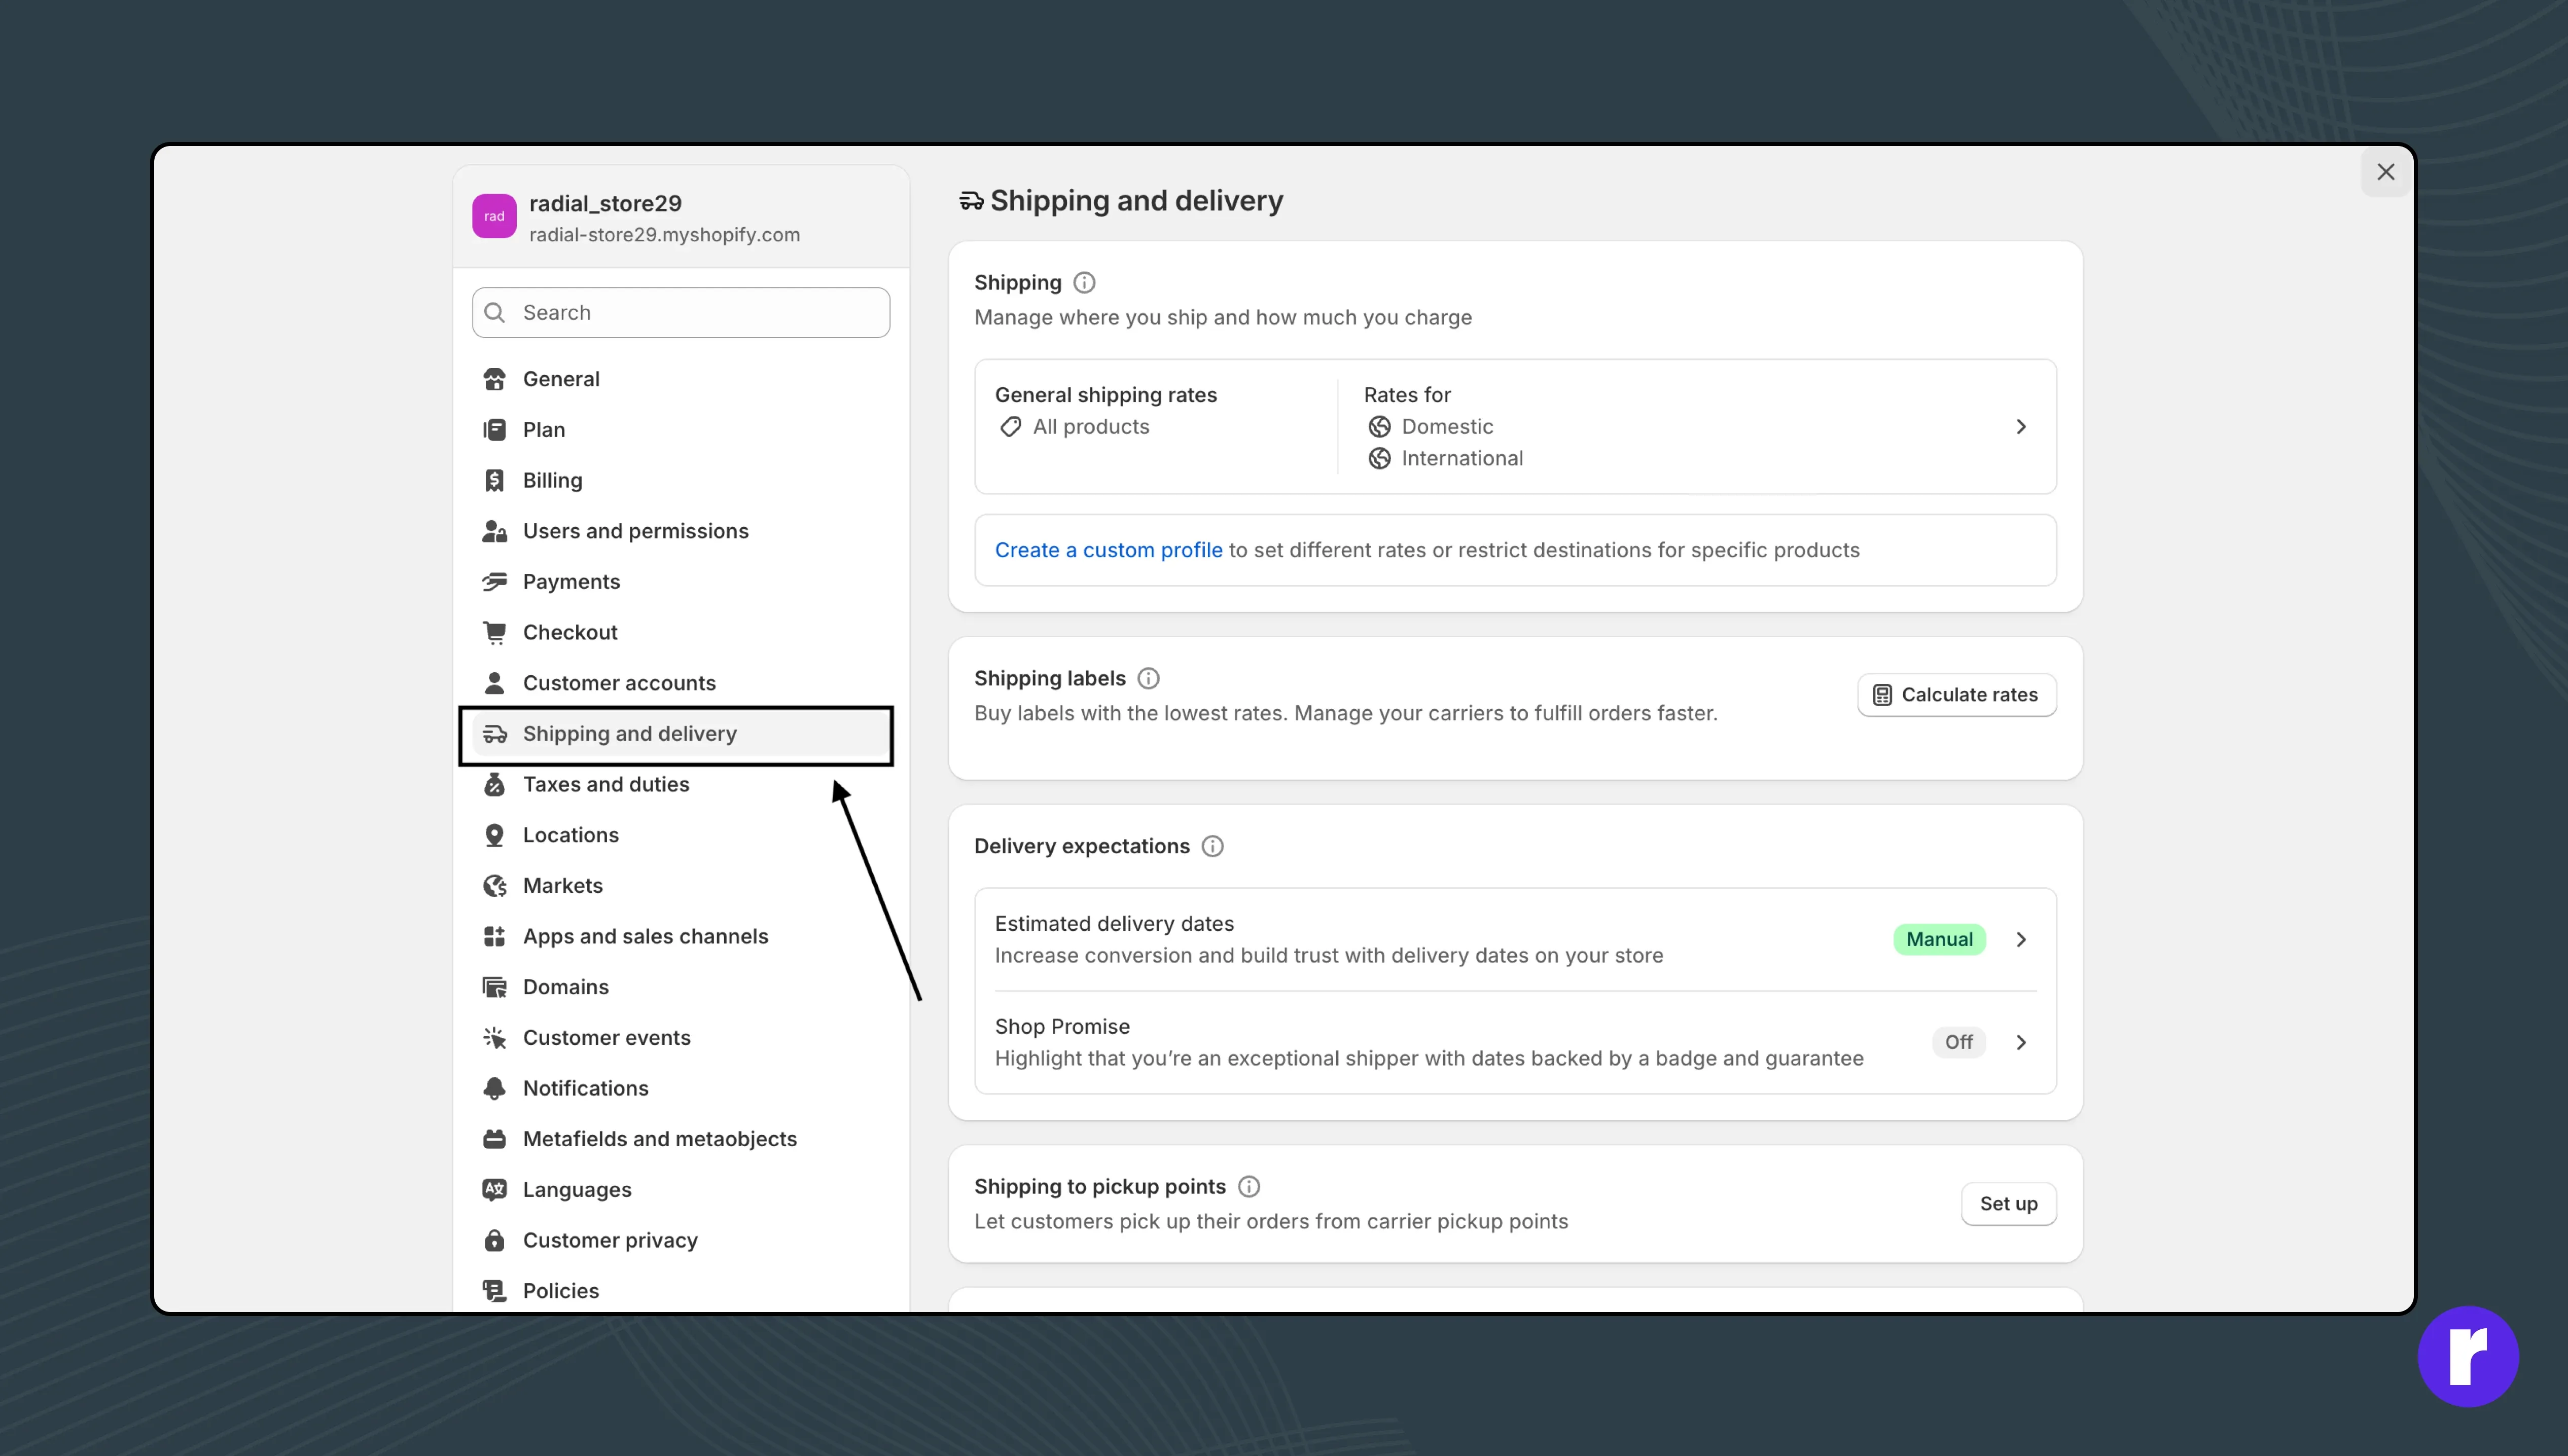Expand General shipping rates chevron
Viewport: 2568px width, 1456px height.
(x=2020, y=427)
